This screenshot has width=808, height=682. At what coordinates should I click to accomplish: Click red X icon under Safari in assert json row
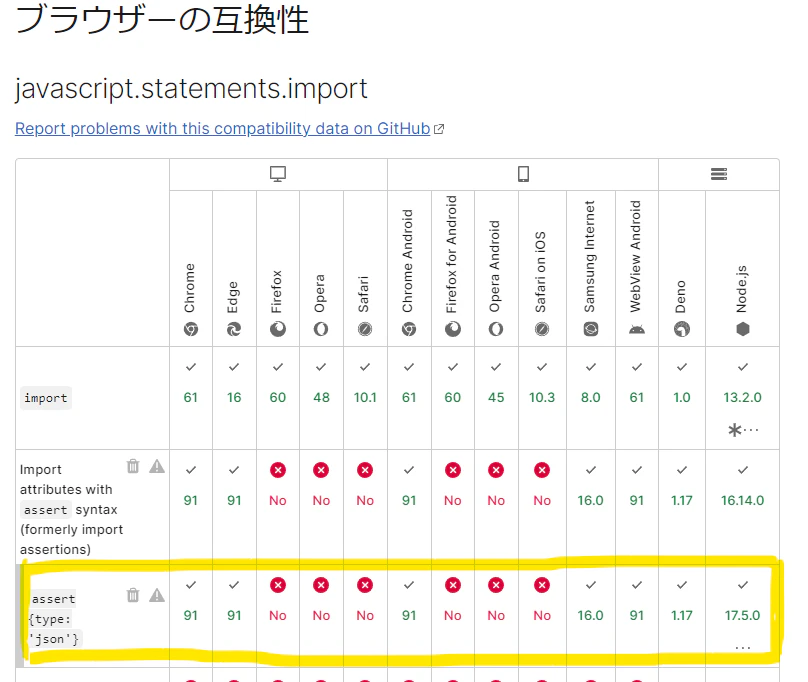[x=365, y=585]
